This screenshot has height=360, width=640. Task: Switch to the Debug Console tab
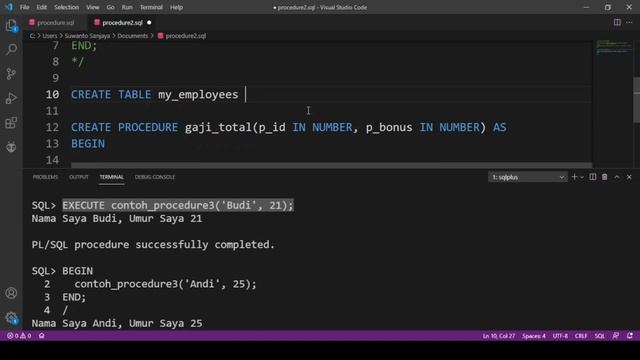tap(155, 177)
